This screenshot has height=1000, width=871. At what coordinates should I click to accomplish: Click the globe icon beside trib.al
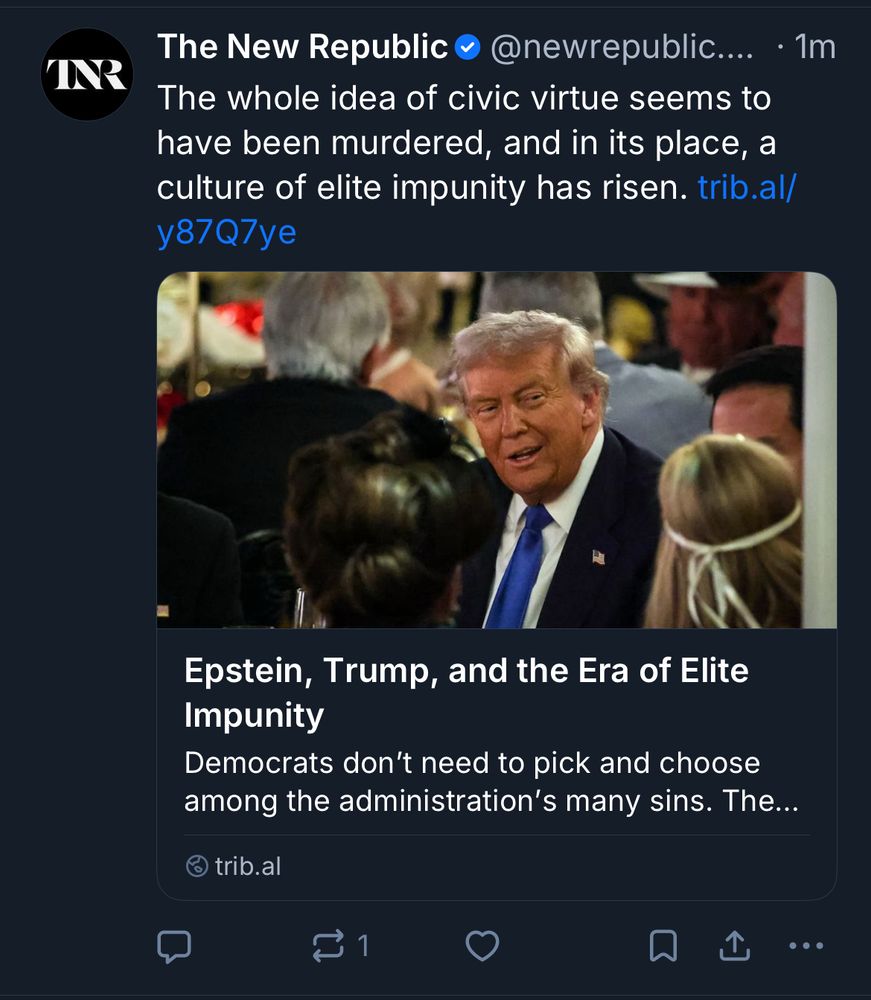pyautogui.click(x=197, y=866)
